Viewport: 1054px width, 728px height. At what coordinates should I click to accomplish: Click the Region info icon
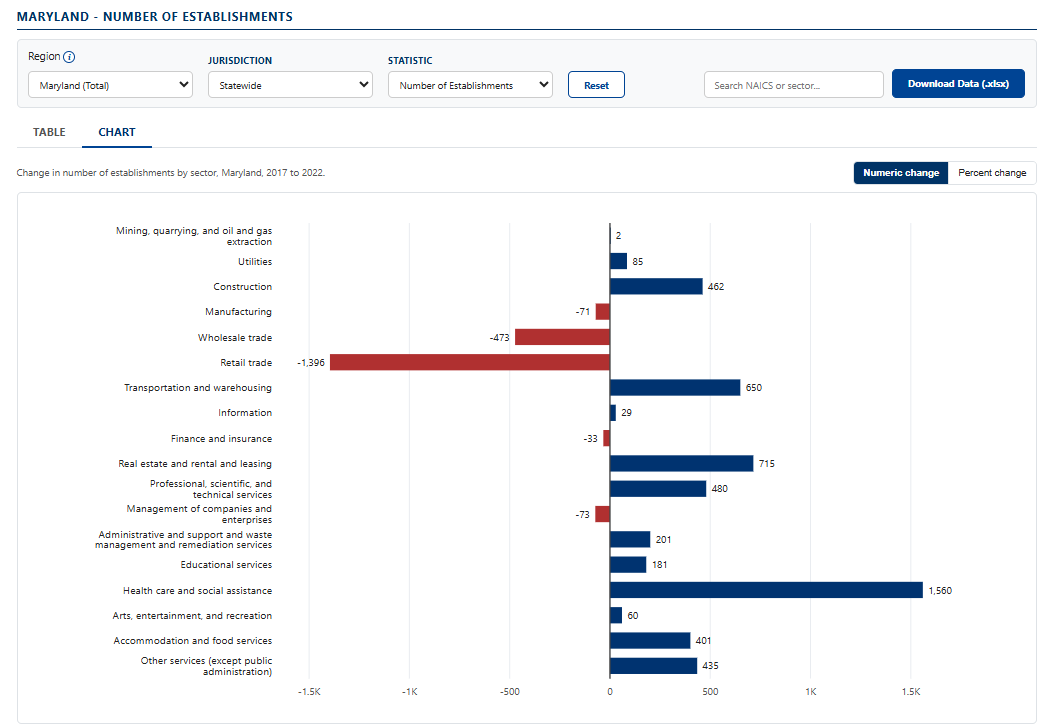(69, 57)
